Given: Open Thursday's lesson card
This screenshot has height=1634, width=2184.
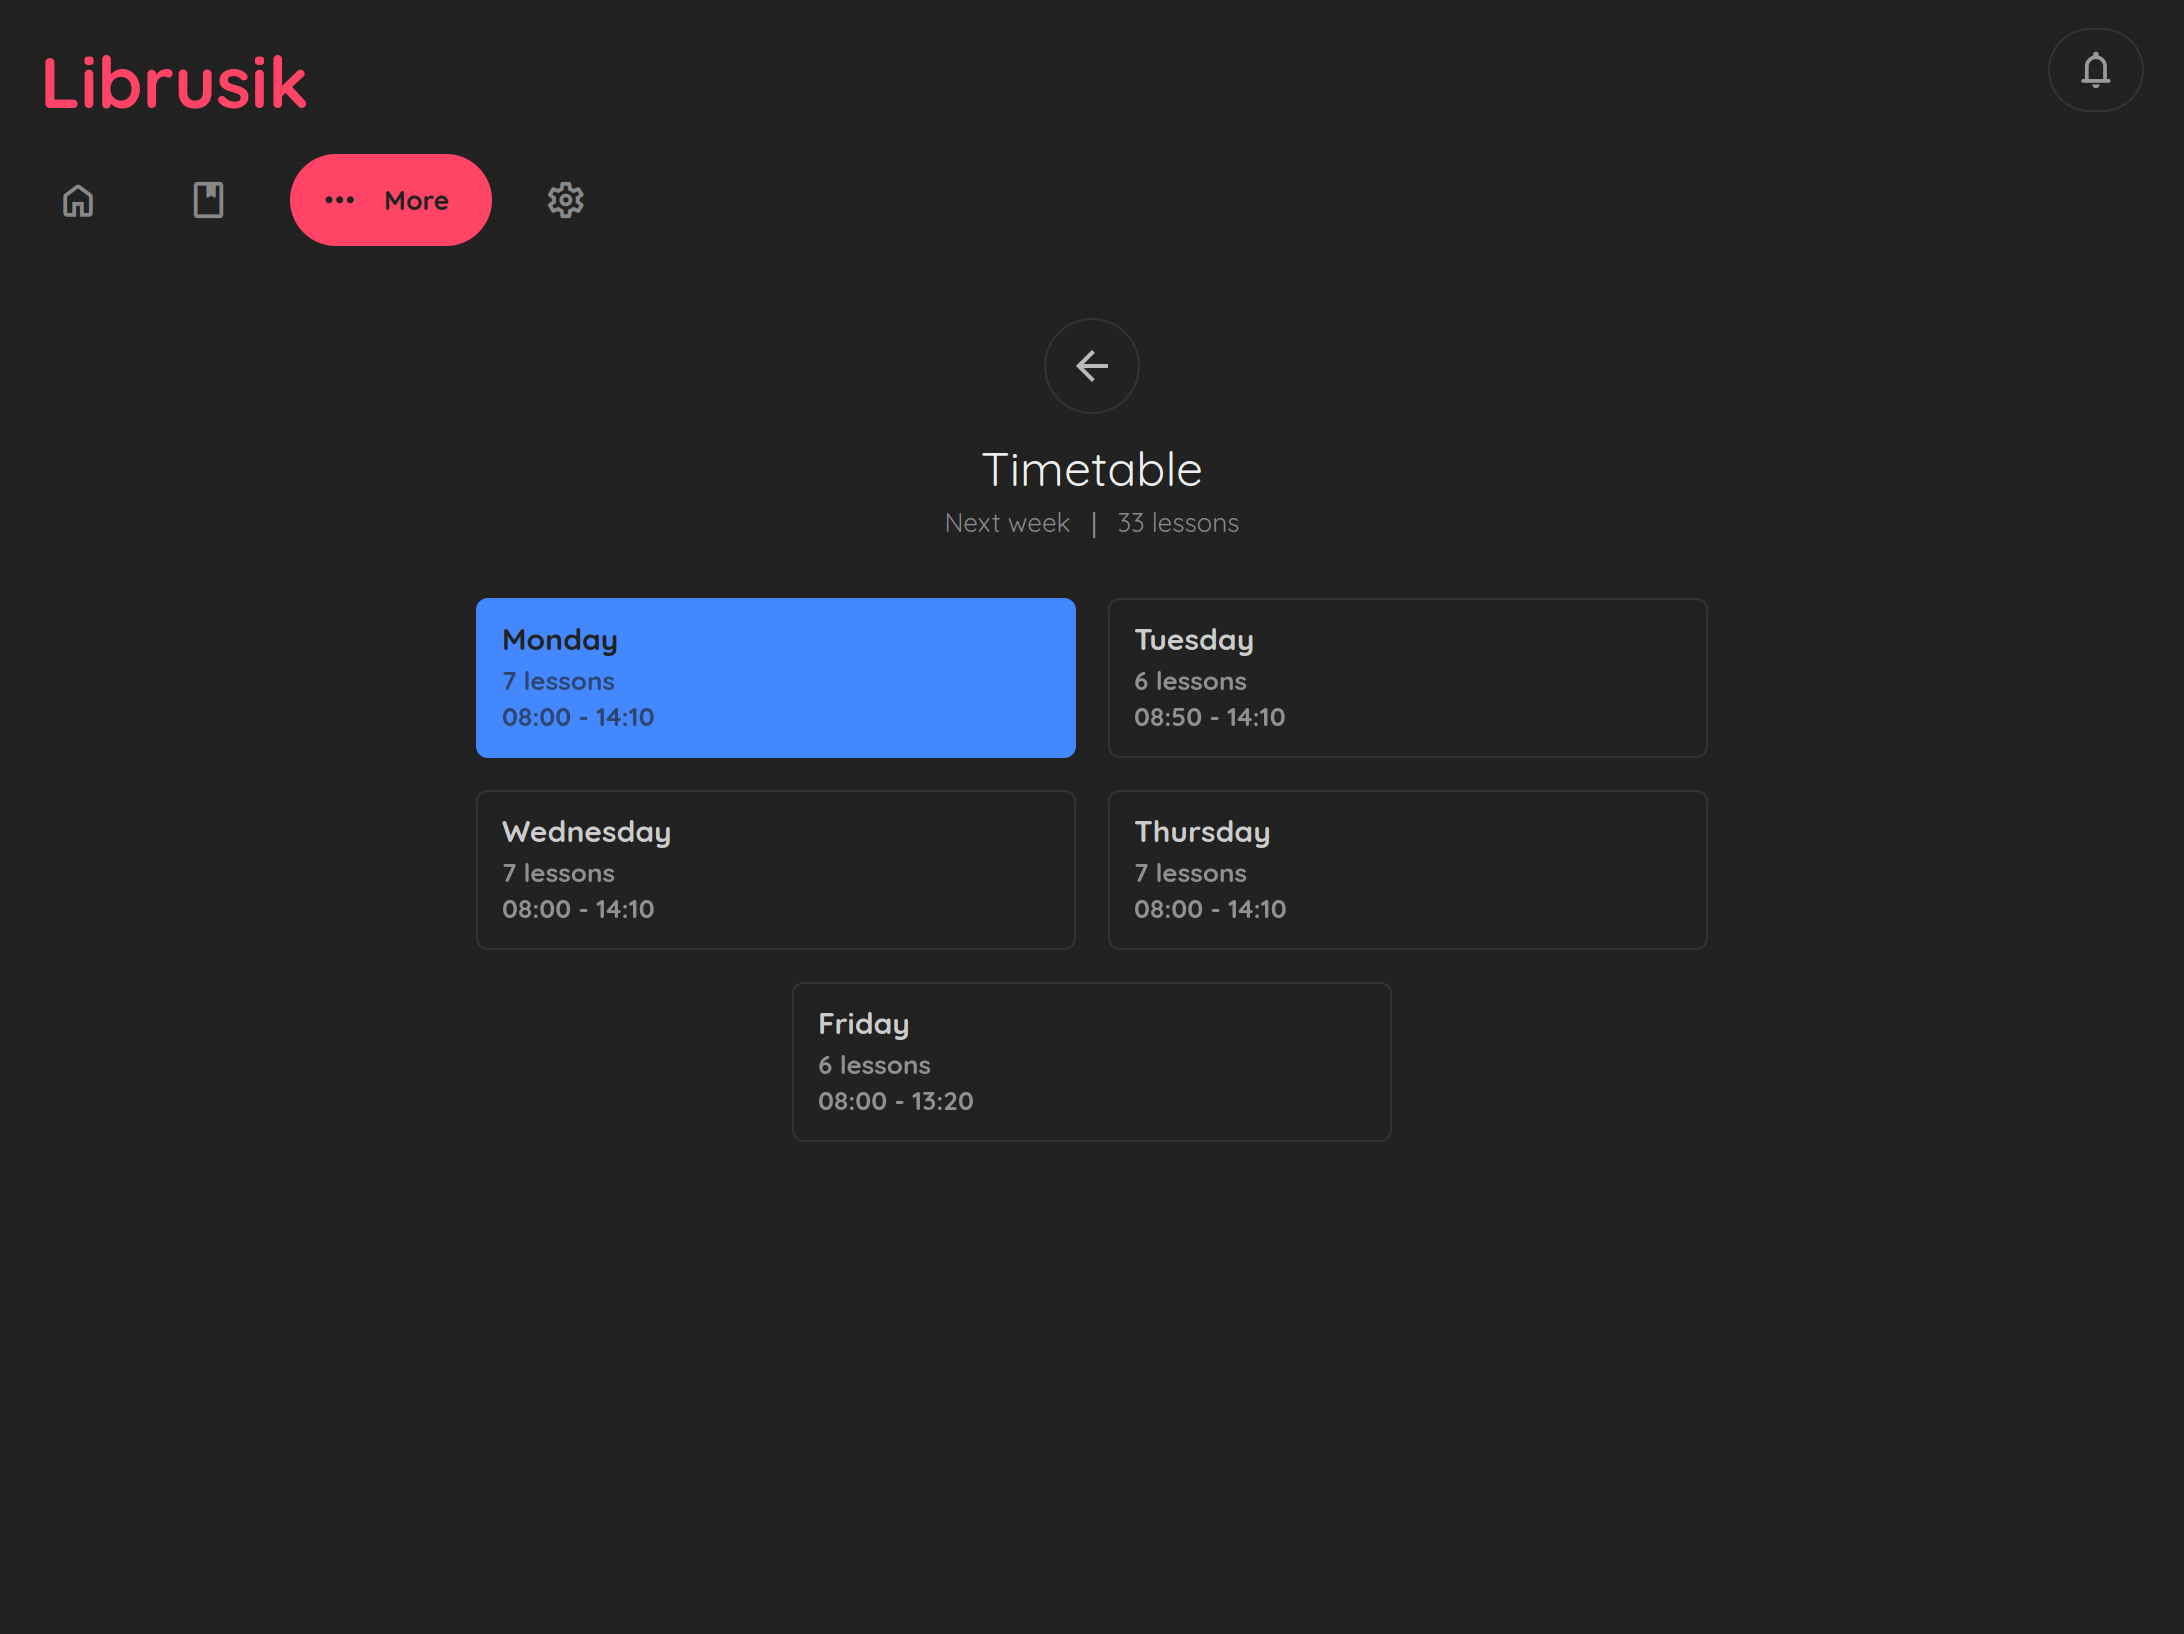Looking at the screenshot, I should [x=1406, y=869].
